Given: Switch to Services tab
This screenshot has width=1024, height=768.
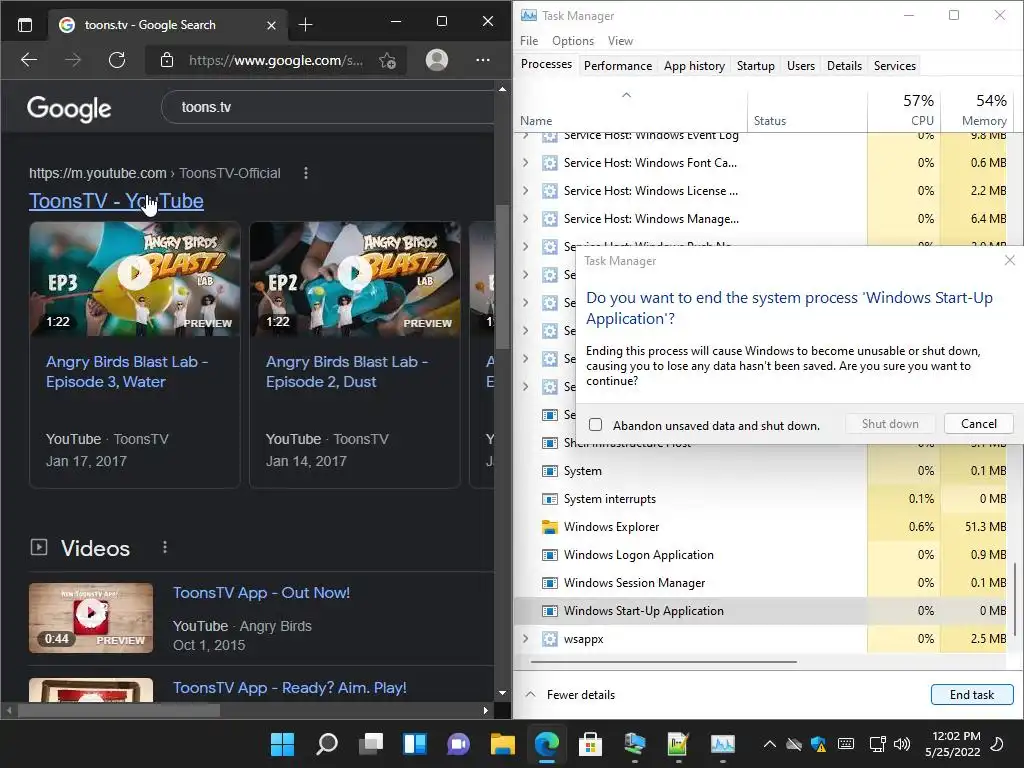Looking at the screenshot, I should [895, 65].
